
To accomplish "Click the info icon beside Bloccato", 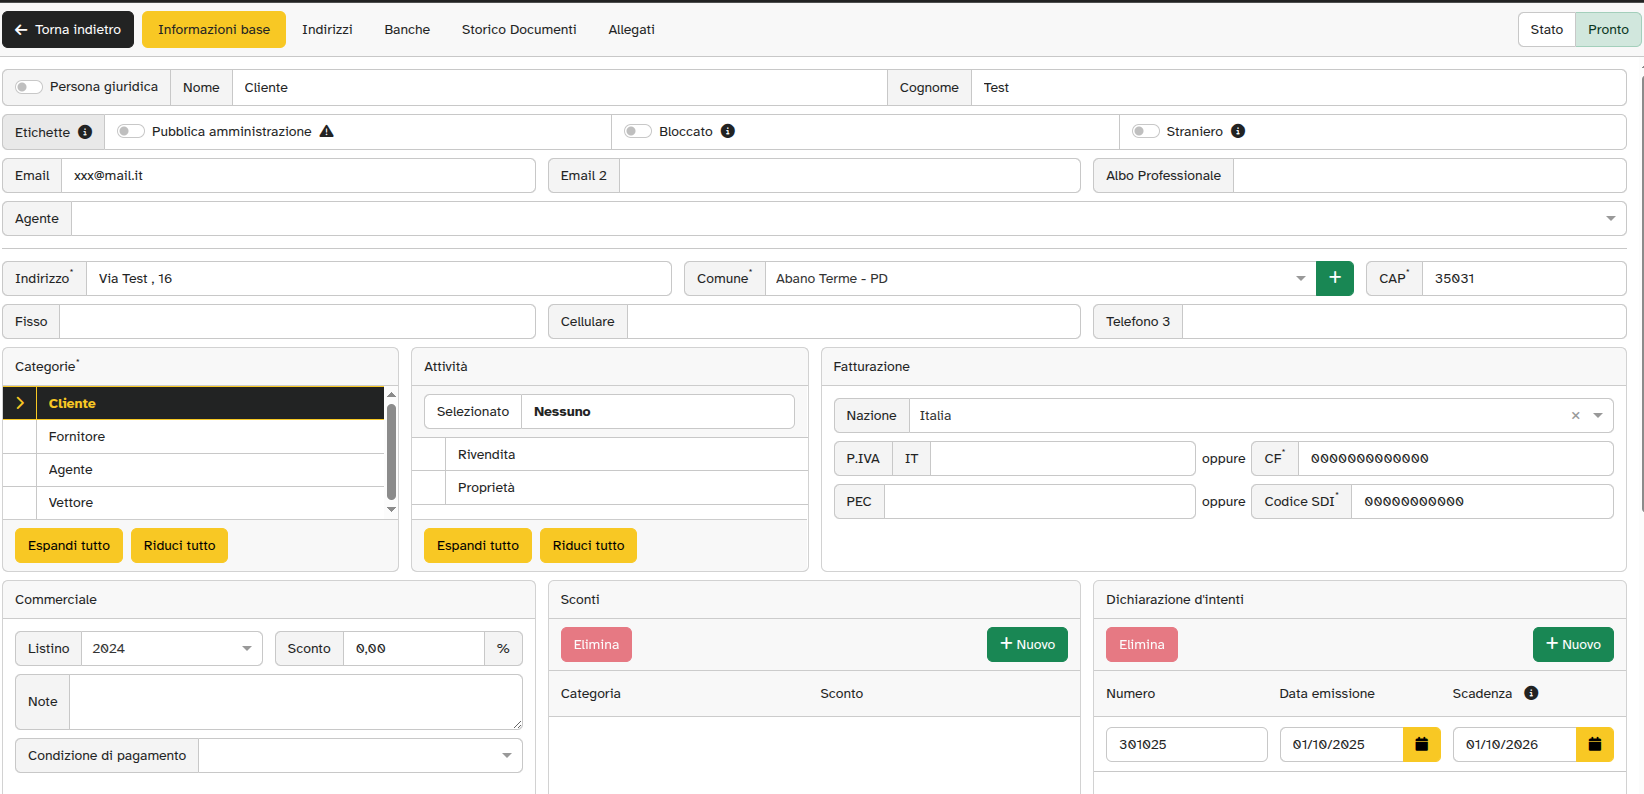I will (728, 131).
